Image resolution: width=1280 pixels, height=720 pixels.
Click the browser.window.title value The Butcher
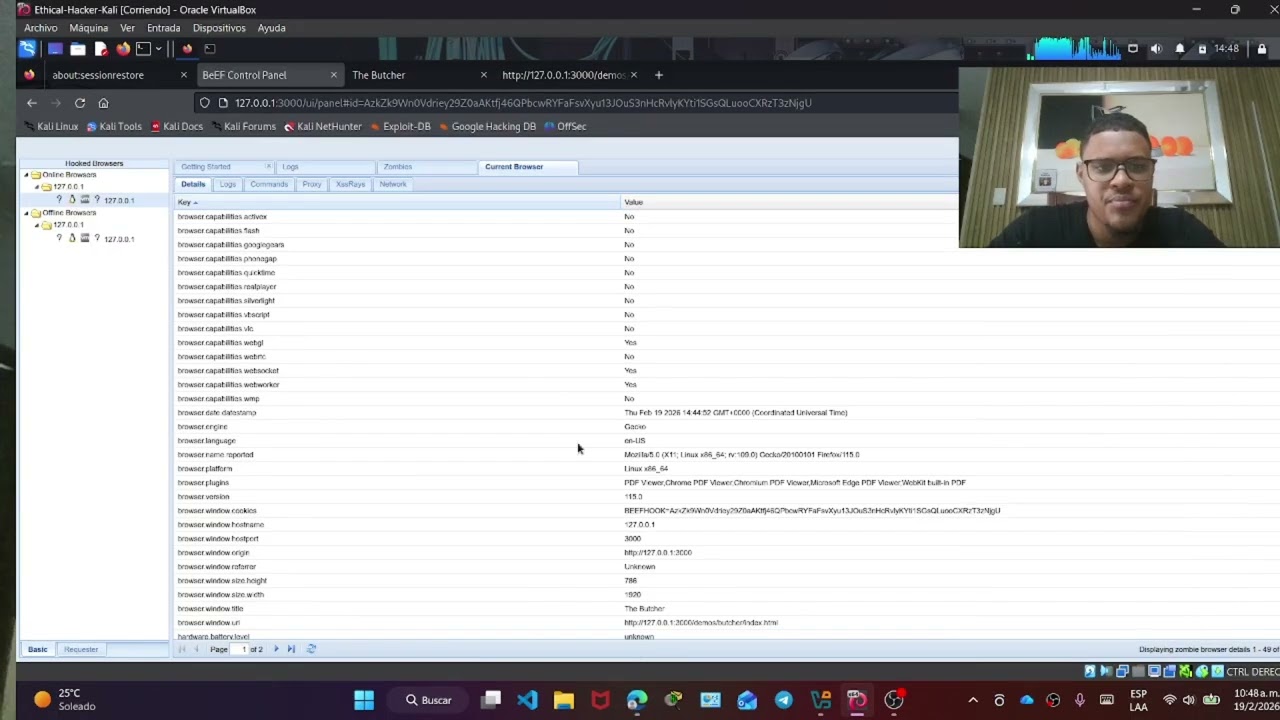[x=644, y=609]
